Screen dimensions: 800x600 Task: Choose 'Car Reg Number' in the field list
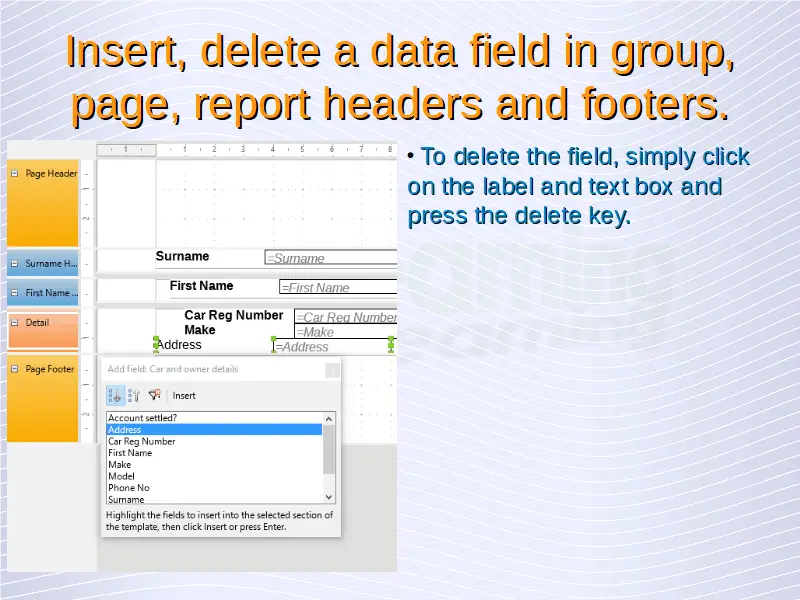tap(214, 441)
